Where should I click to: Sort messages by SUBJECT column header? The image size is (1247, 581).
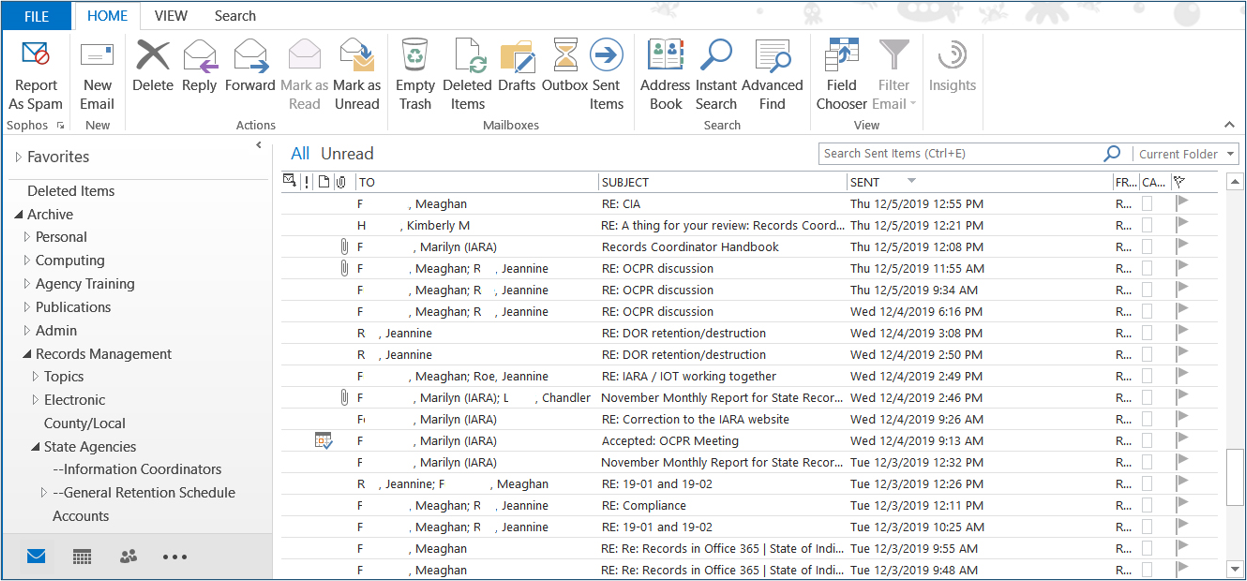[720, 182]
